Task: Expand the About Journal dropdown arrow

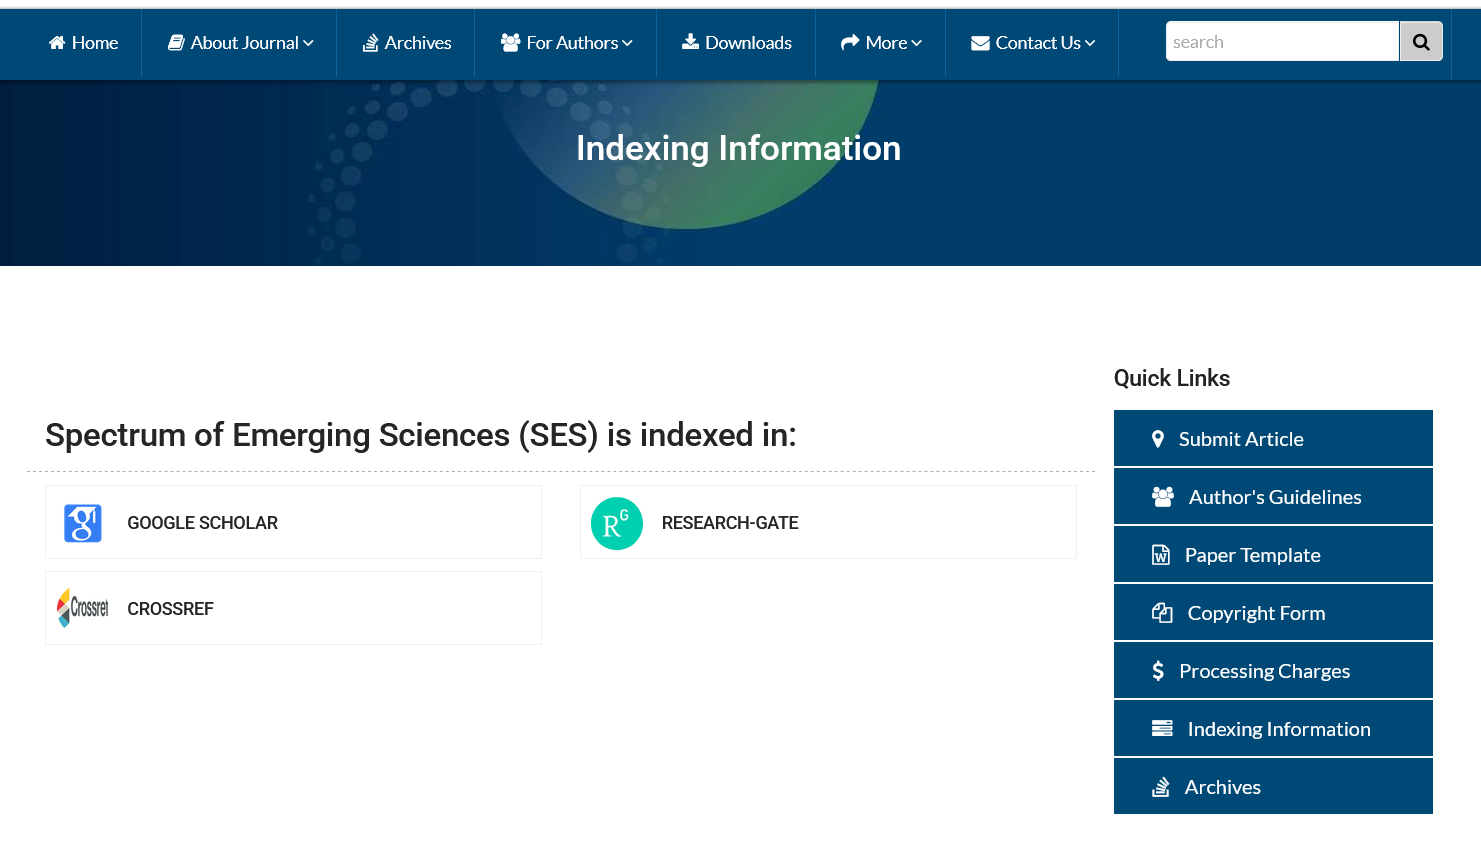Action: click(x=308, y=43)
